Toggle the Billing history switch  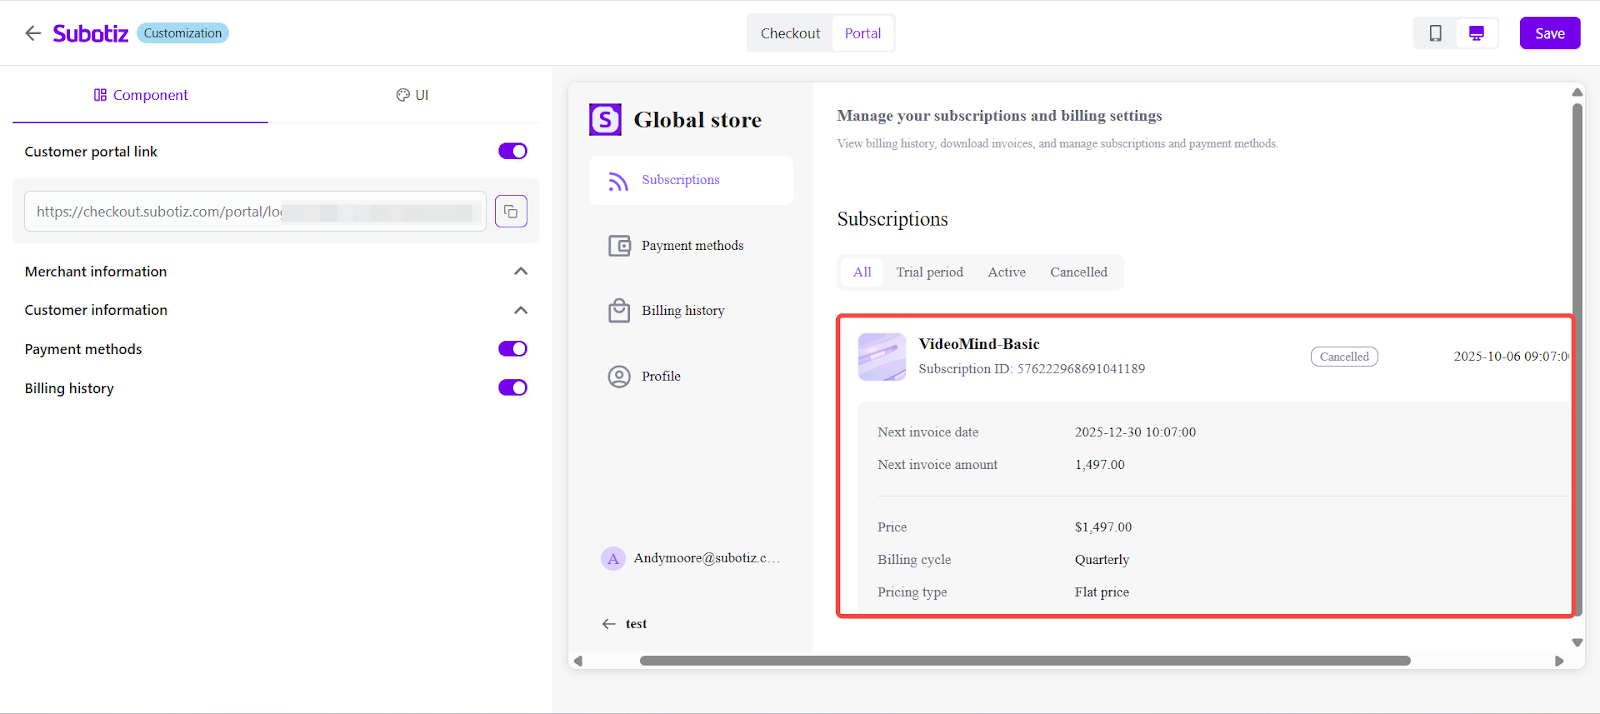pos(513,388)
